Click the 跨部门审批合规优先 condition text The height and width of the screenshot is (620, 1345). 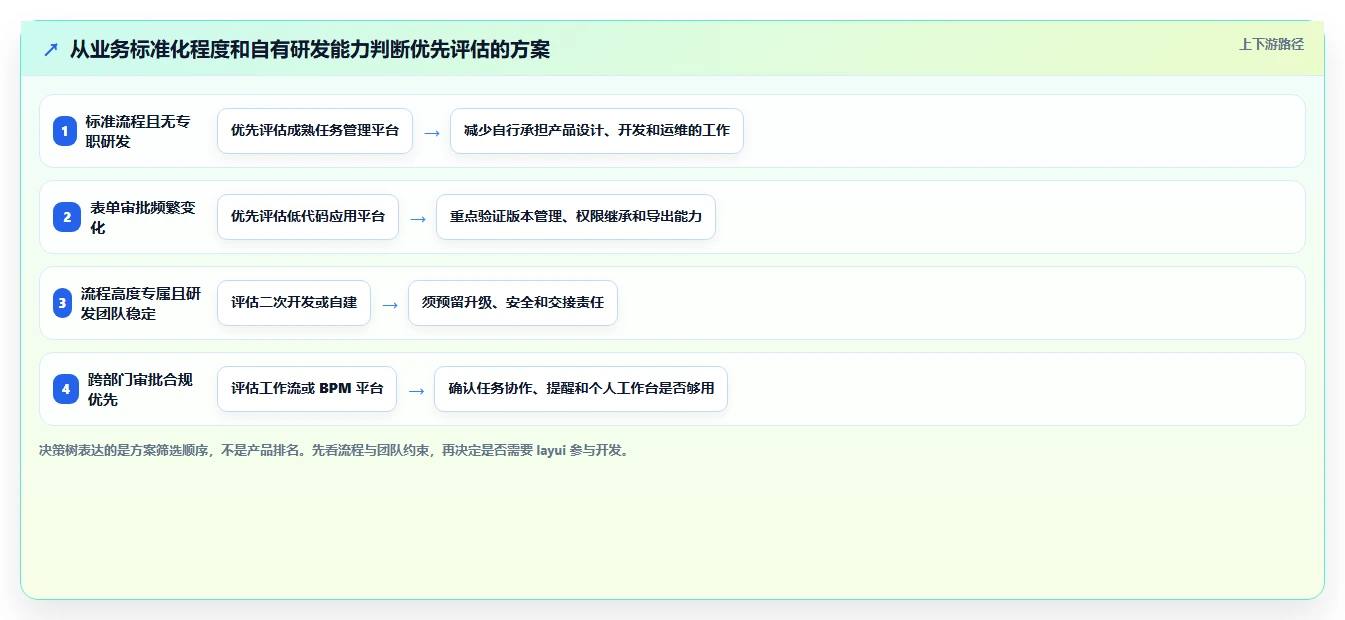pyautogui.click(x=140, y=389)
